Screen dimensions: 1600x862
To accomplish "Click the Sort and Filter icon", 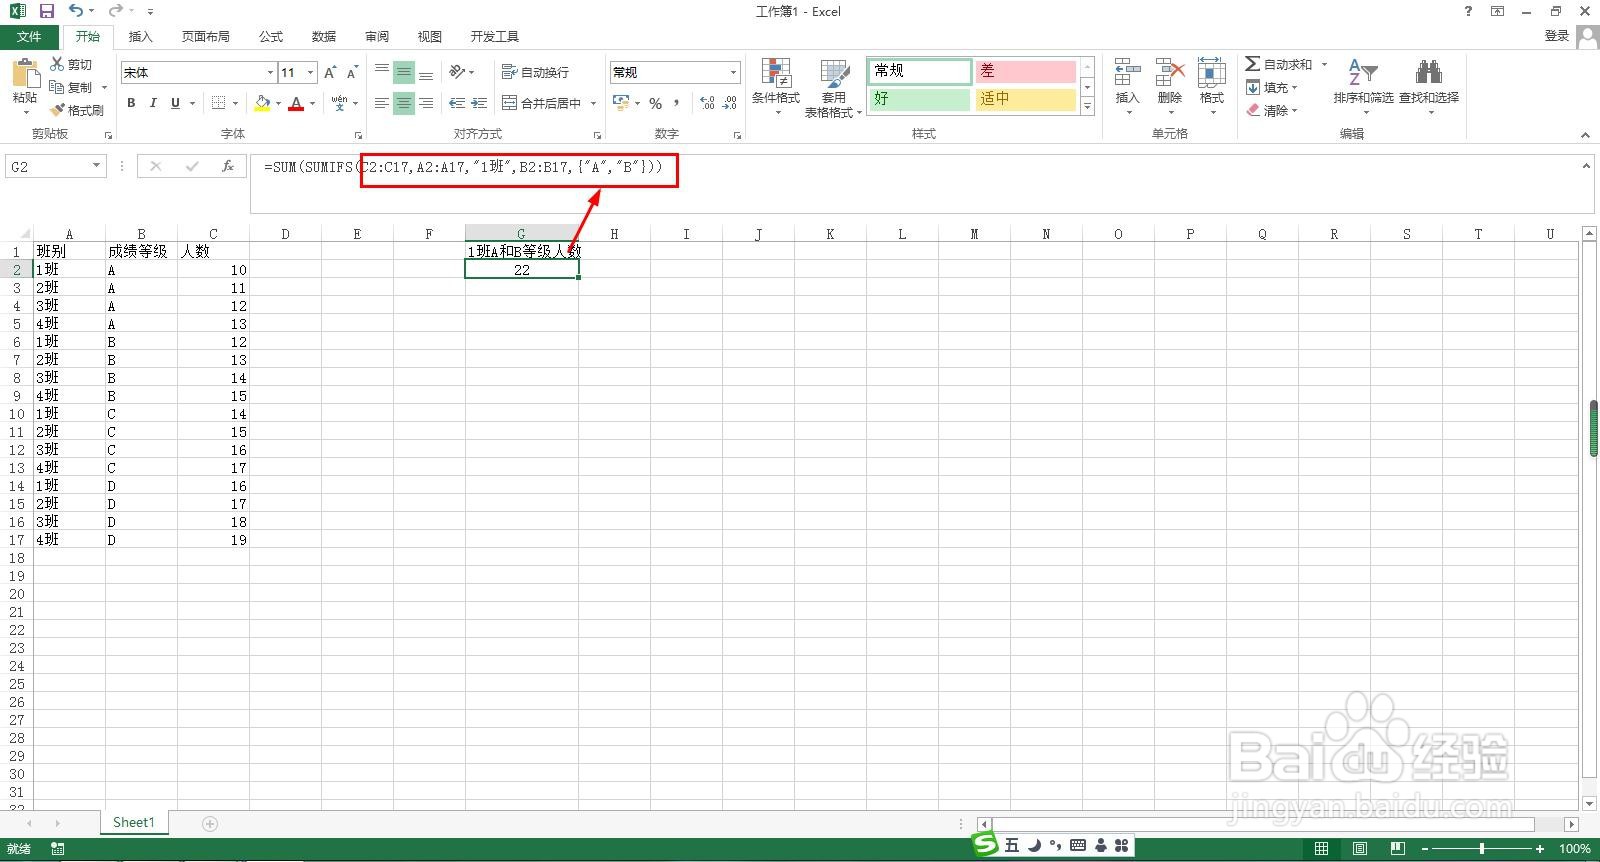I will click(x=1363, y=73).
